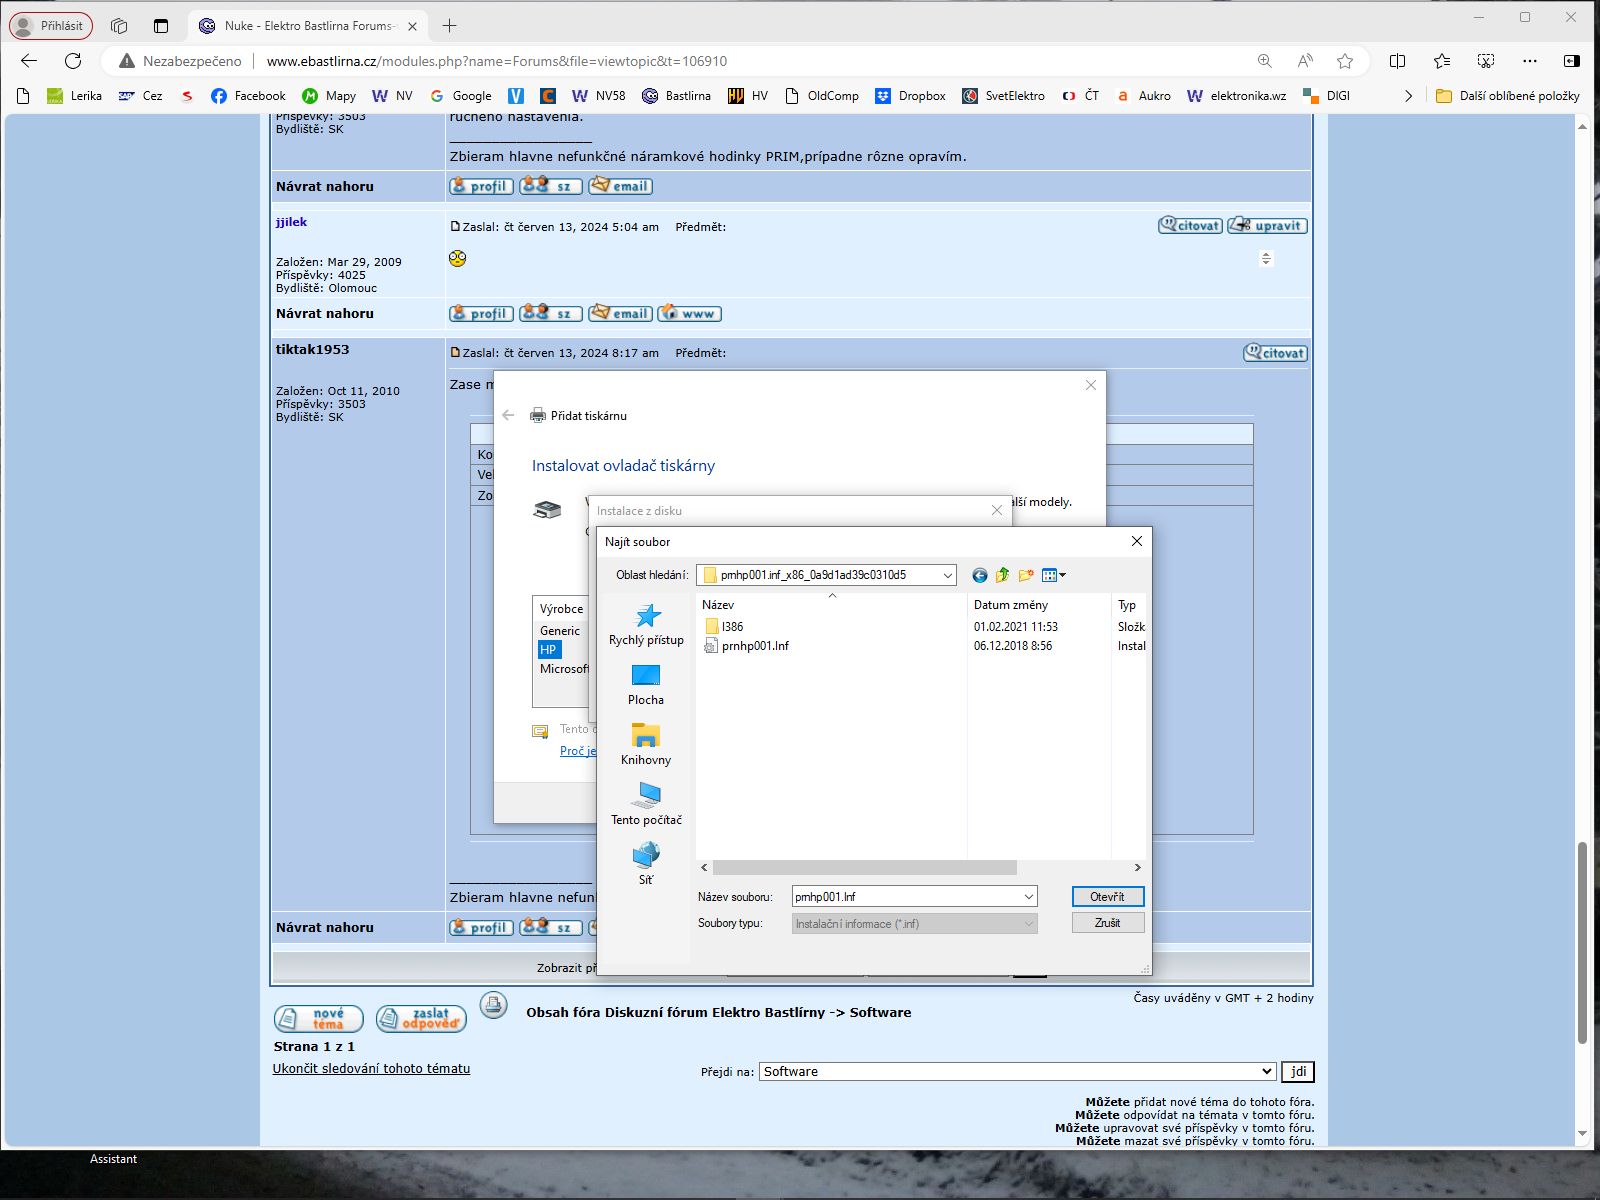Expand the Název souboru dropdown arrow
Image resolution: width=1600 pixels, height=1200 pixels.
point(1028,897)
